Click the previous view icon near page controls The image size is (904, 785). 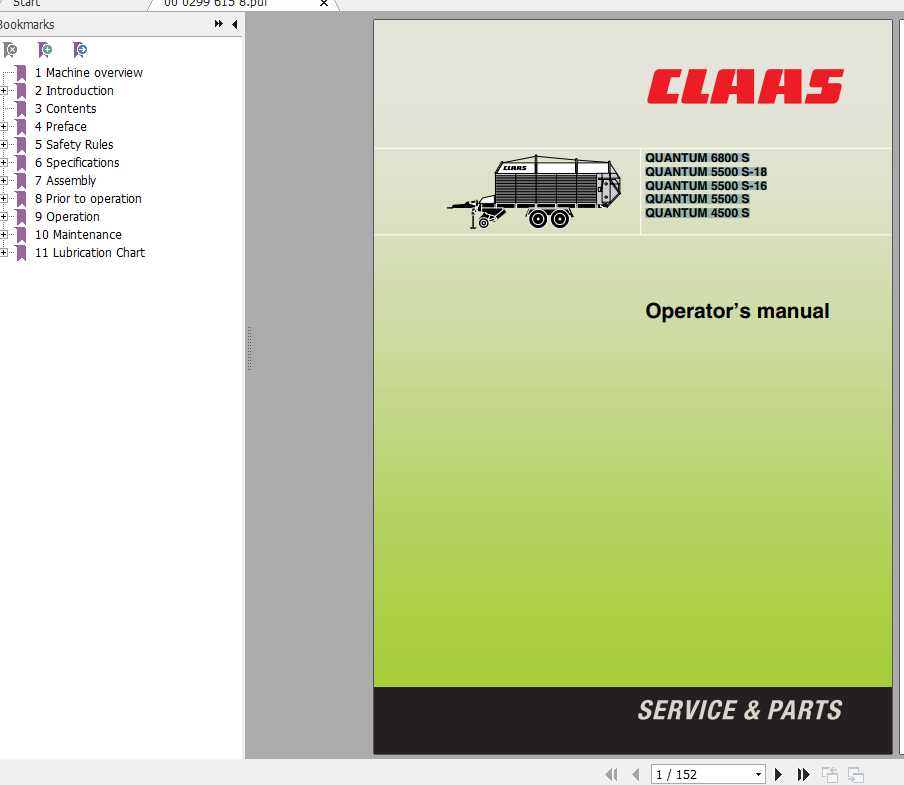830,774
